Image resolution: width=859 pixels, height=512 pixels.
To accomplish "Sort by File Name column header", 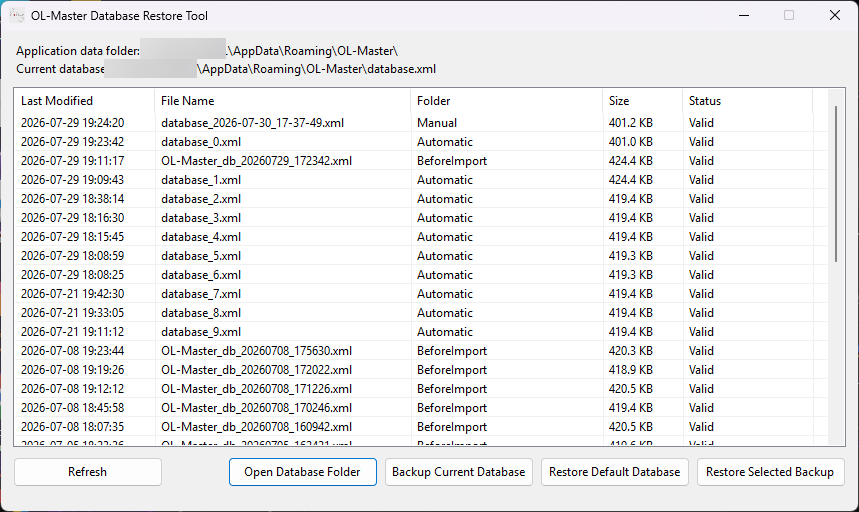I will pyautogui.click(x=283, y=101).
